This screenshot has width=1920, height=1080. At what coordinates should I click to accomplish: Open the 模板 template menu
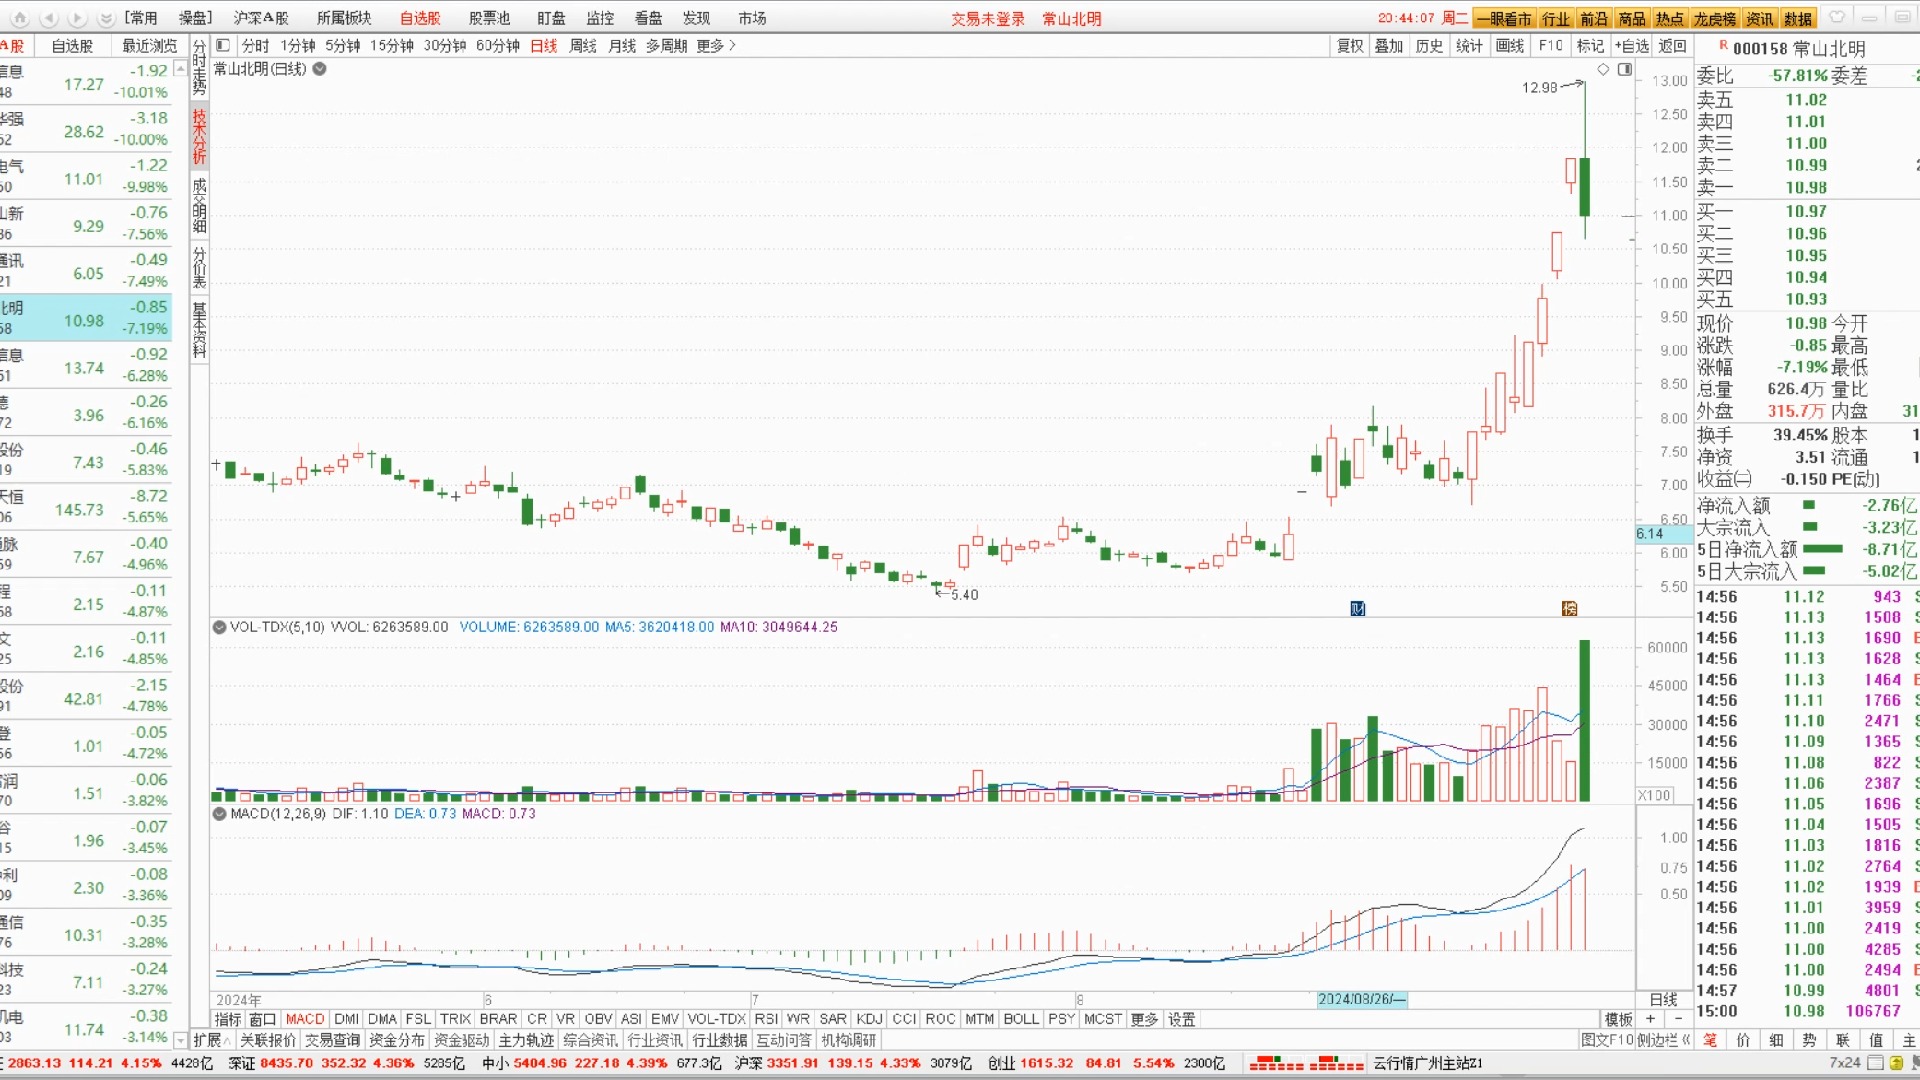[1618, 1019]
